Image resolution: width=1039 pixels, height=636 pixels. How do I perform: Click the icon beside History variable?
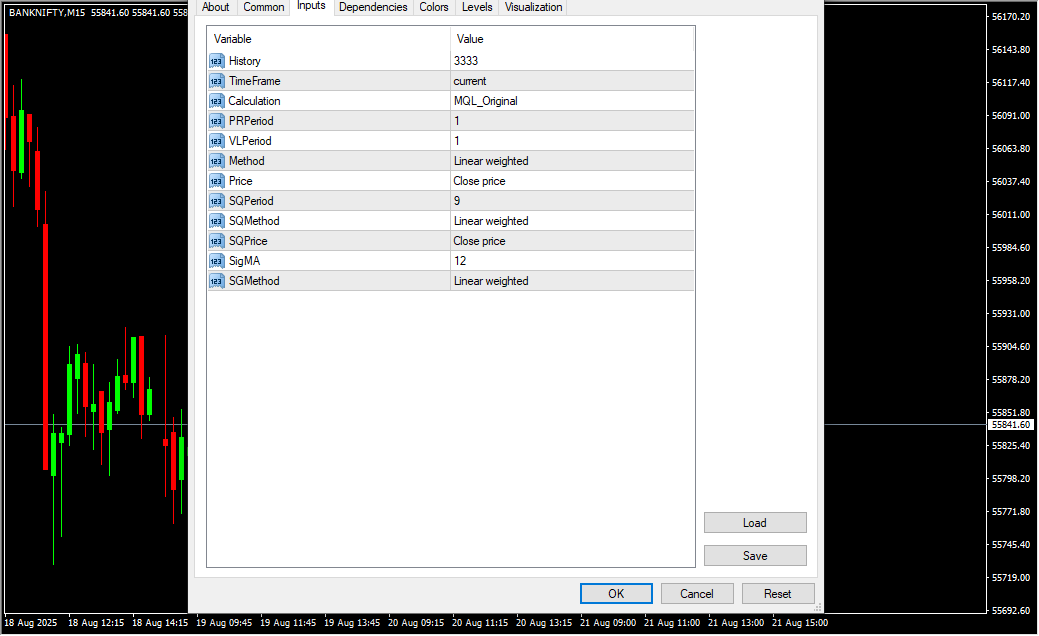point(216,61)
